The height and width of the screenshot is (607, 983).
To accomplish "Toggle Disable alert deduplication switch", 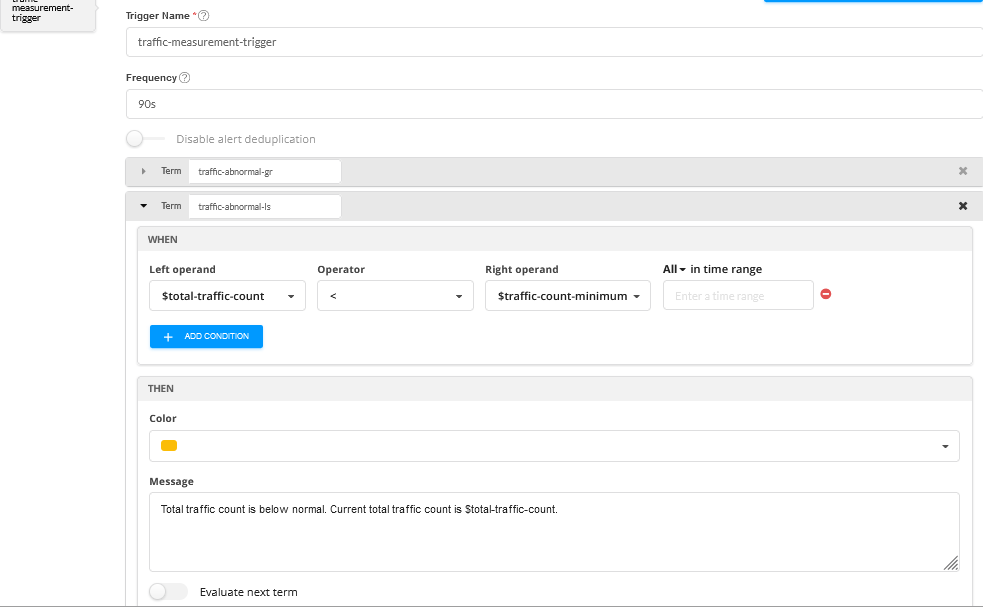I will (145, 139).
